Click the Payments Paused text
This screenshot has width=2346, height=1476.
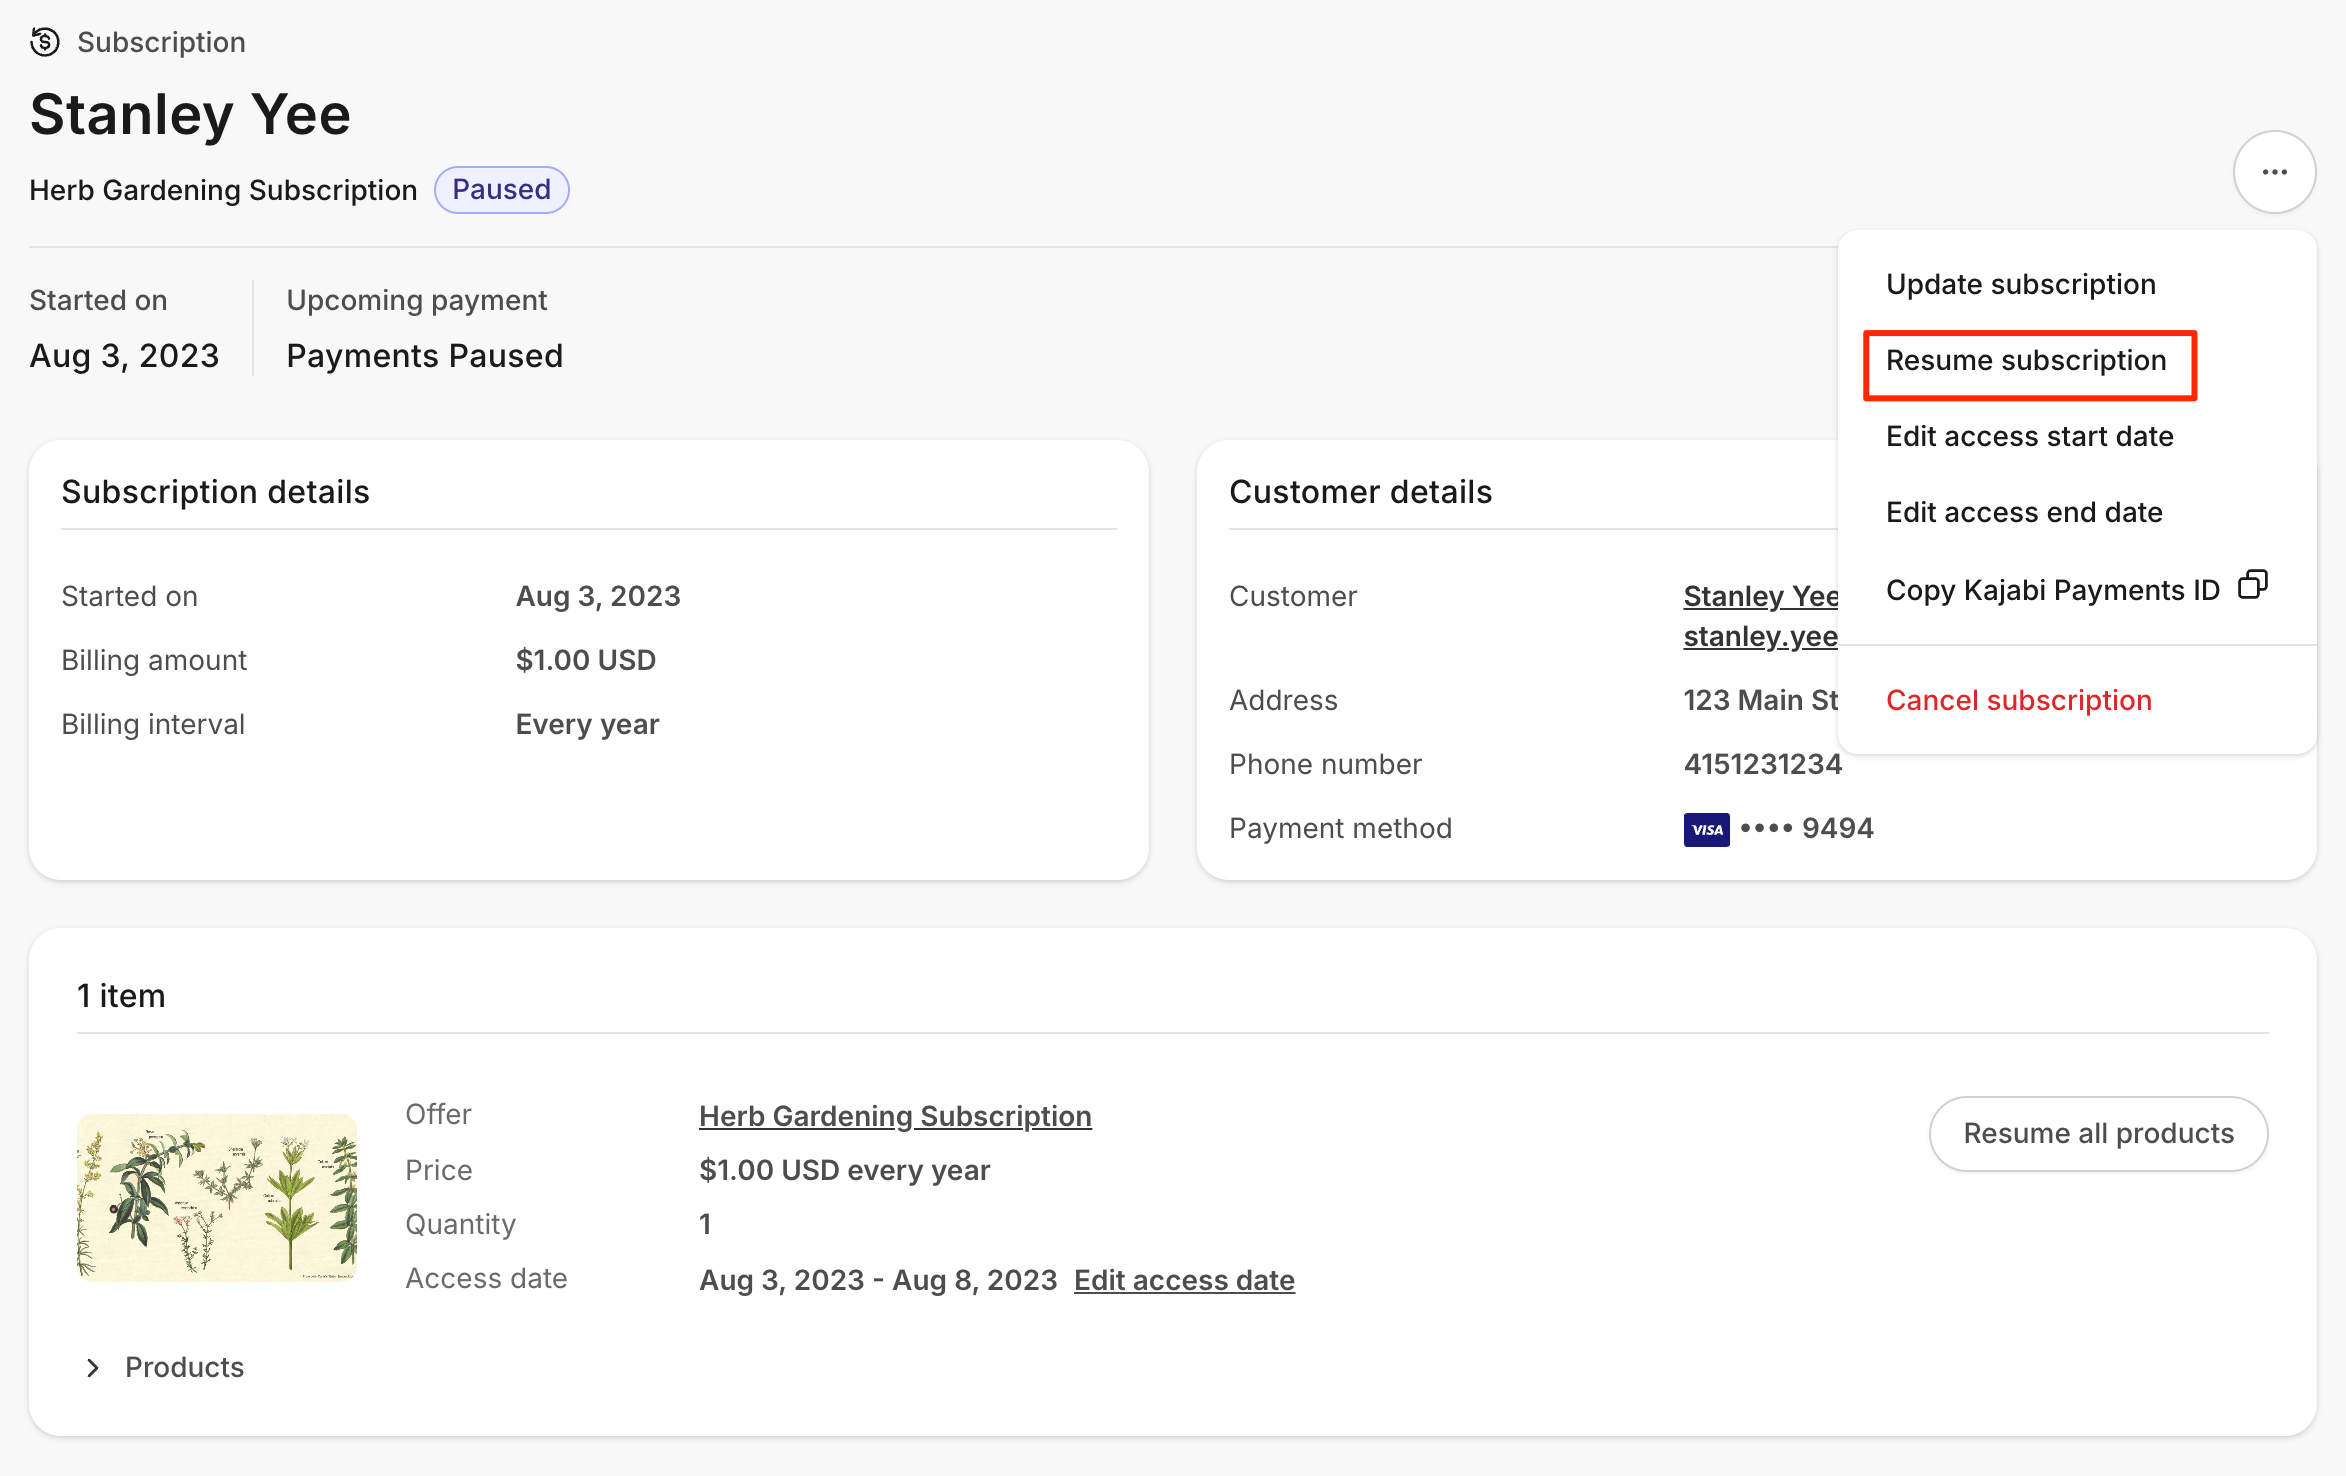pyautogui.click(x=425, y=356)
